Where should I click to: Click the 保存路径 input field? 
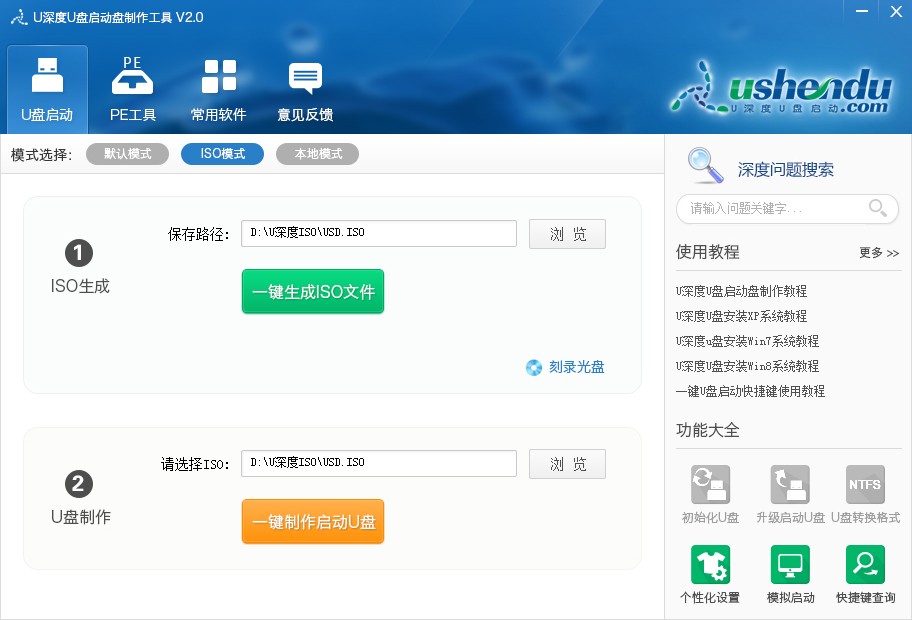pyautogui.click(x=379, y=233)
